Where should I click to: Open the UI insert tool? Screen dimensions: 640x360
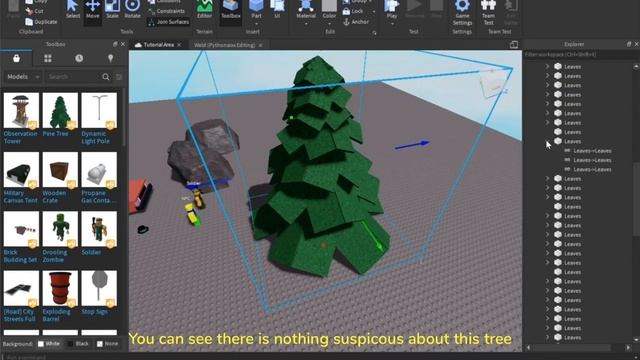point(277,9)
